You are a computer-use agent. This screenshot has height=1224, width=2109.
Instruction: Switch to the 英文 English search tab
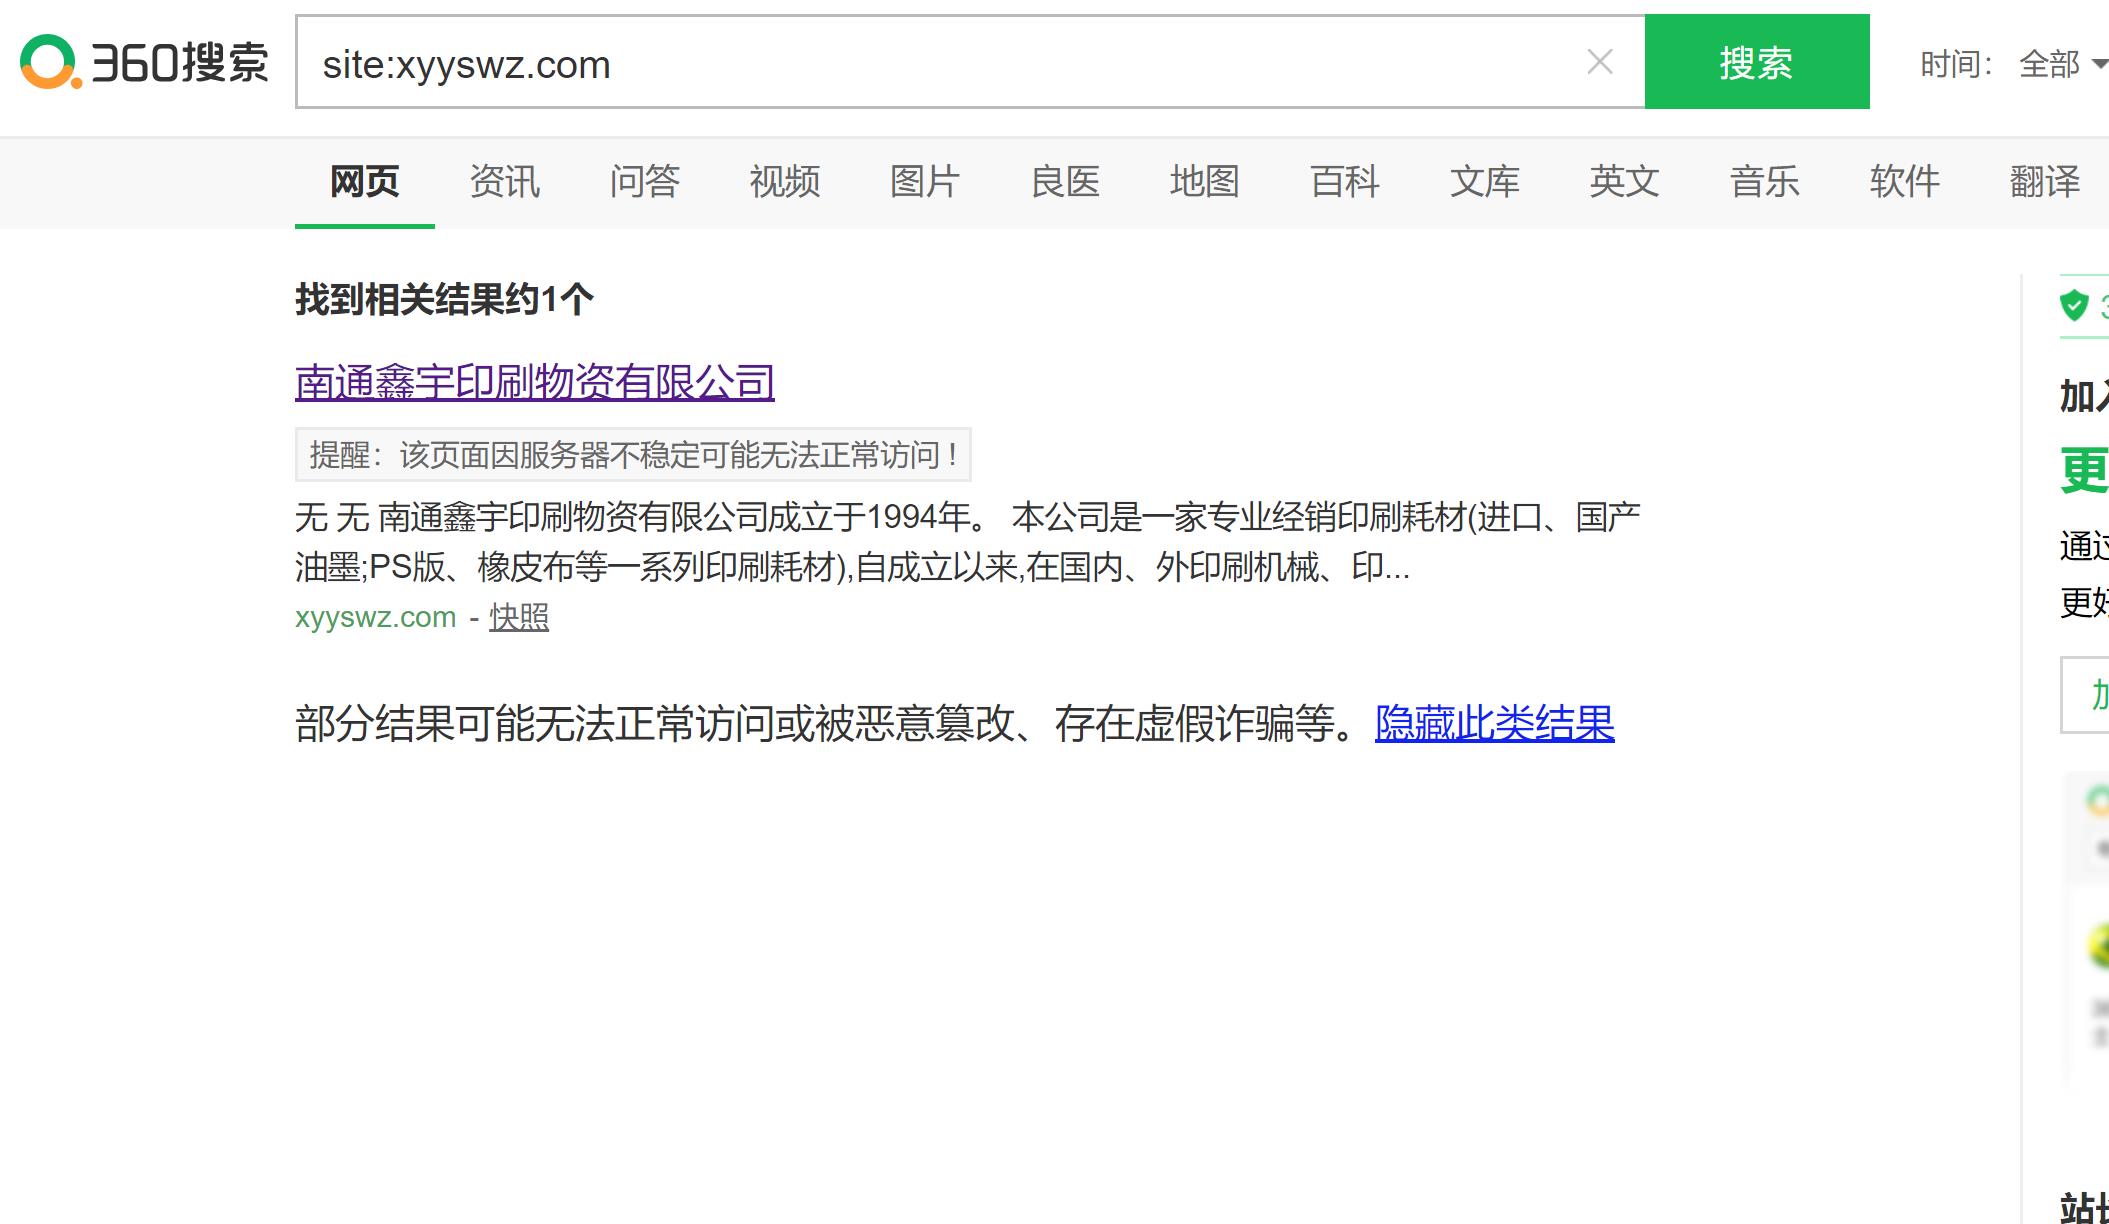pyautogui.click(x=1623, y=183)
